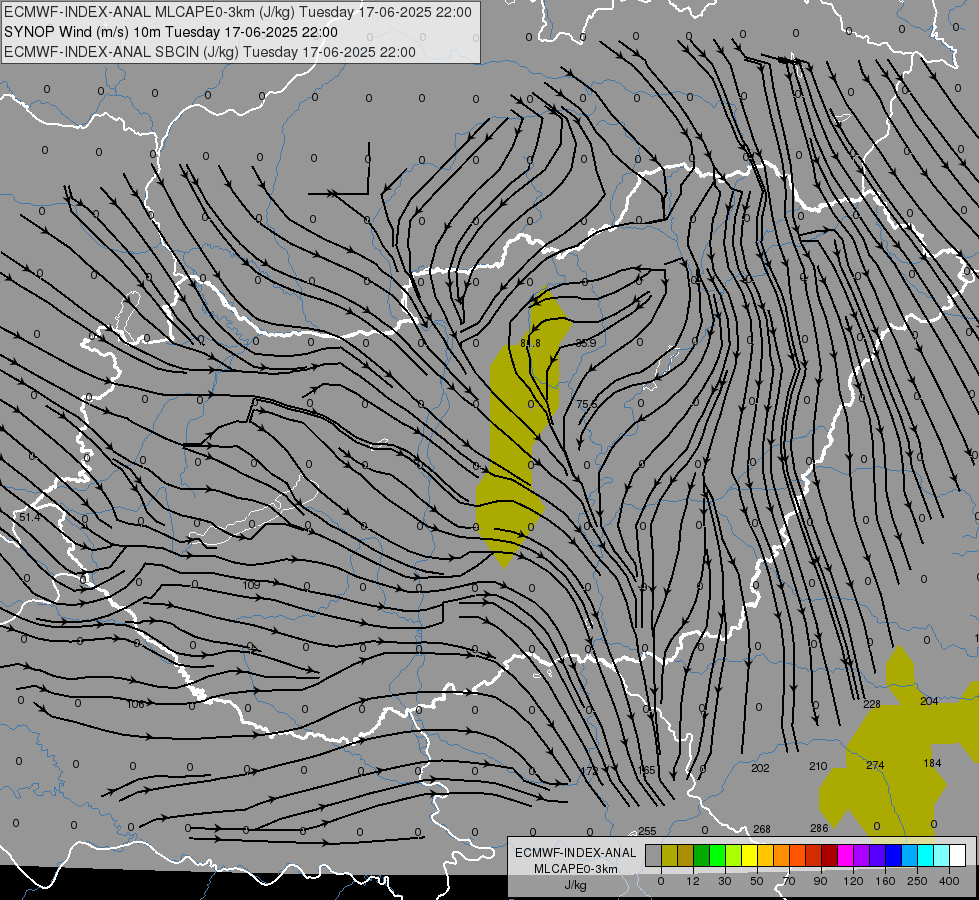979x900 pixels.
Task: Click the 274 value on the map
Action: coord(875,765)
